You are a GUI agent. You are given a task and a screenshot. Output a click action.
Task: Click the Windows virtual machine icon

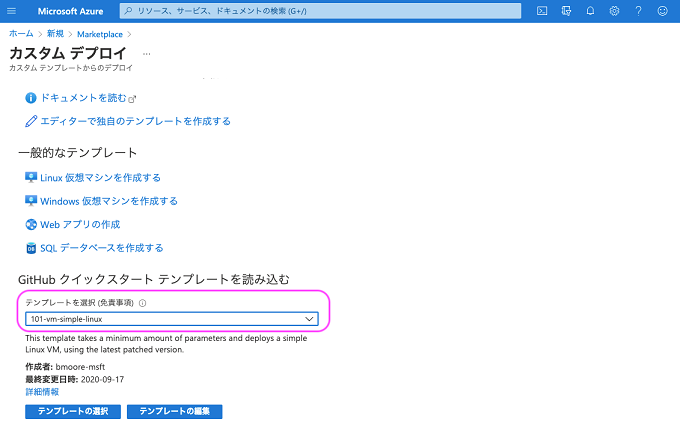[31, 201]
